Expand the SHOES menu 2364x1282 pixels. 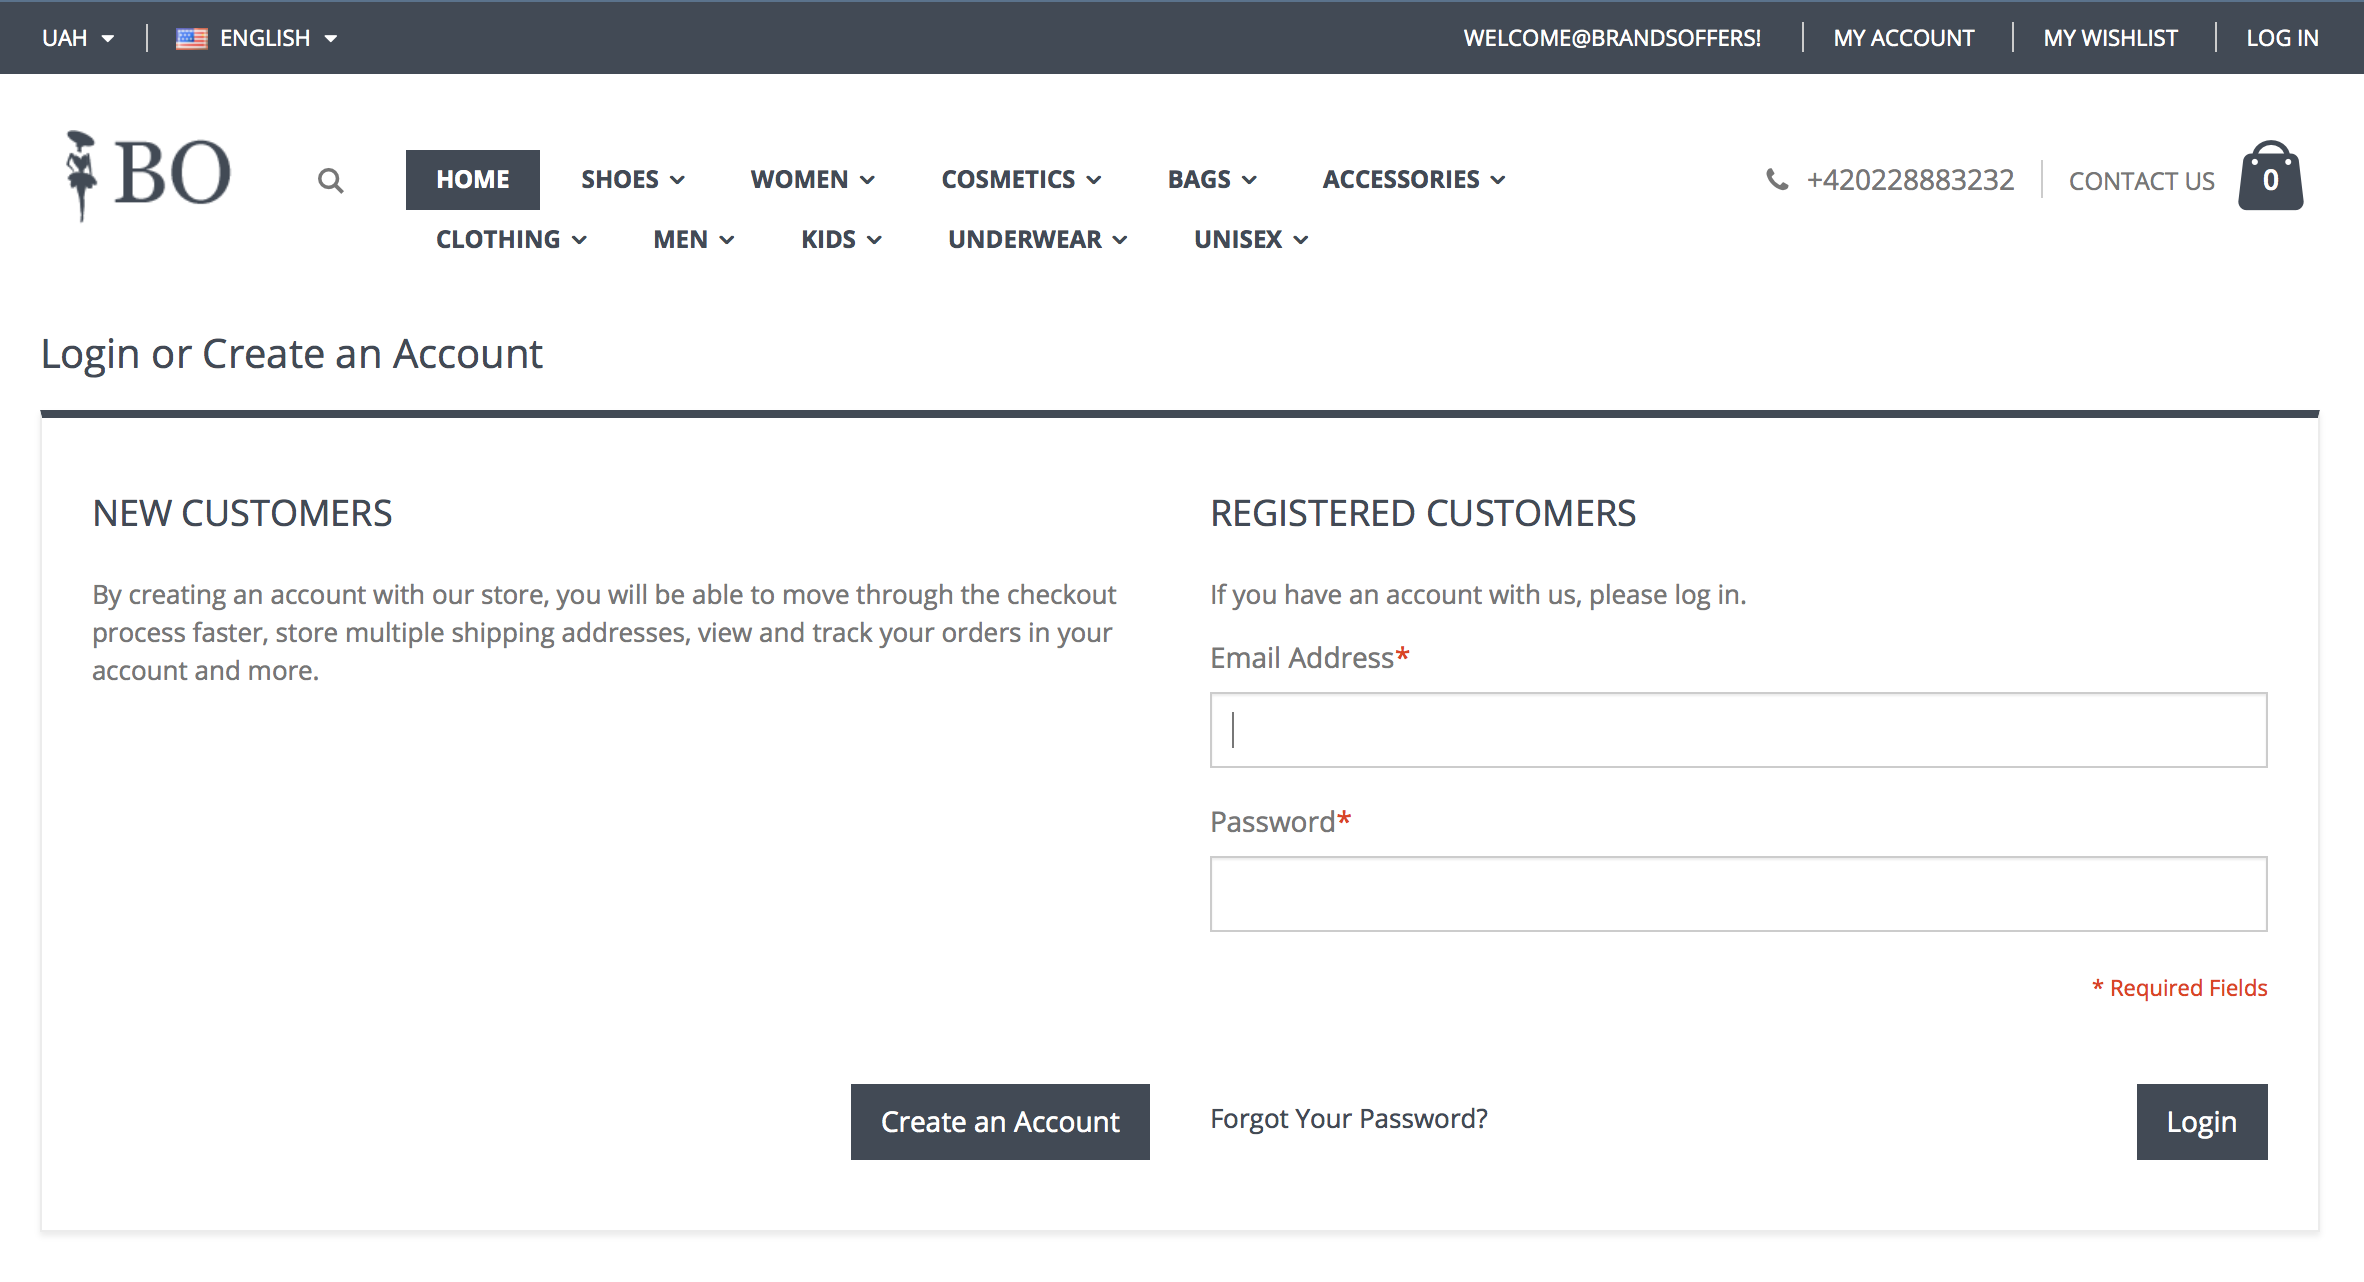coord(633,180)
